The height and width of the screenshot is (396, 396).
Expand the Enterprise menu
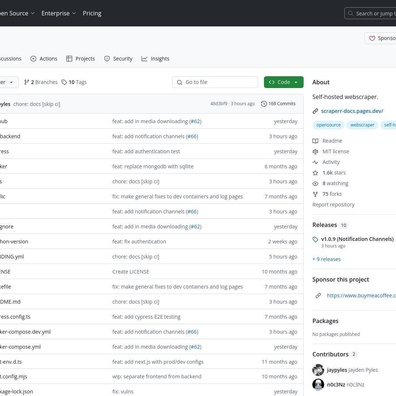[59, 13]
